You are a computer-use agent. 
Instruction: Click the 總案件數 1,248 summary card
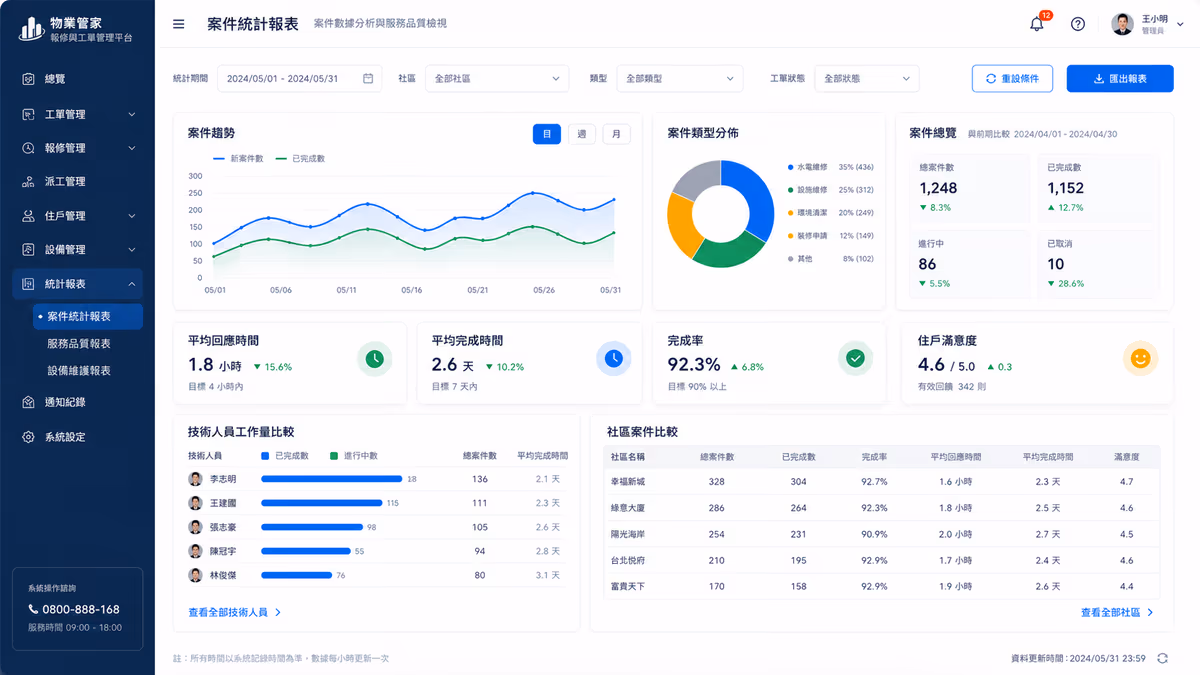pyautogui.click(x=969, y=188)
